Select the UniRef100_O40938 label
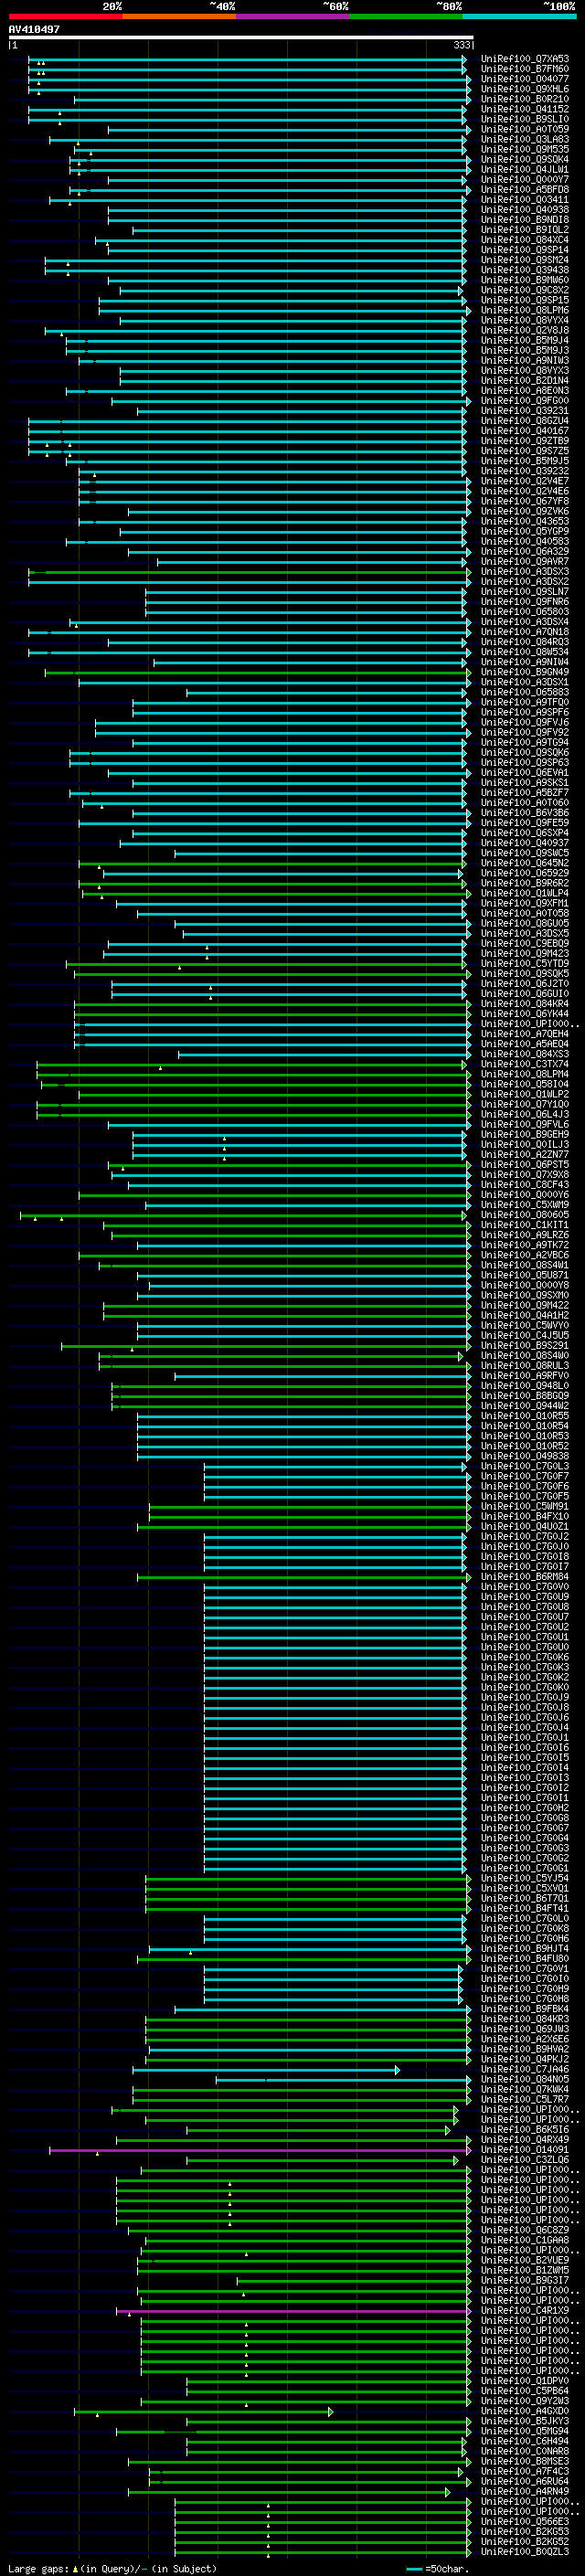The width and height of the screenshot is (585, 2576). point(525,210)
